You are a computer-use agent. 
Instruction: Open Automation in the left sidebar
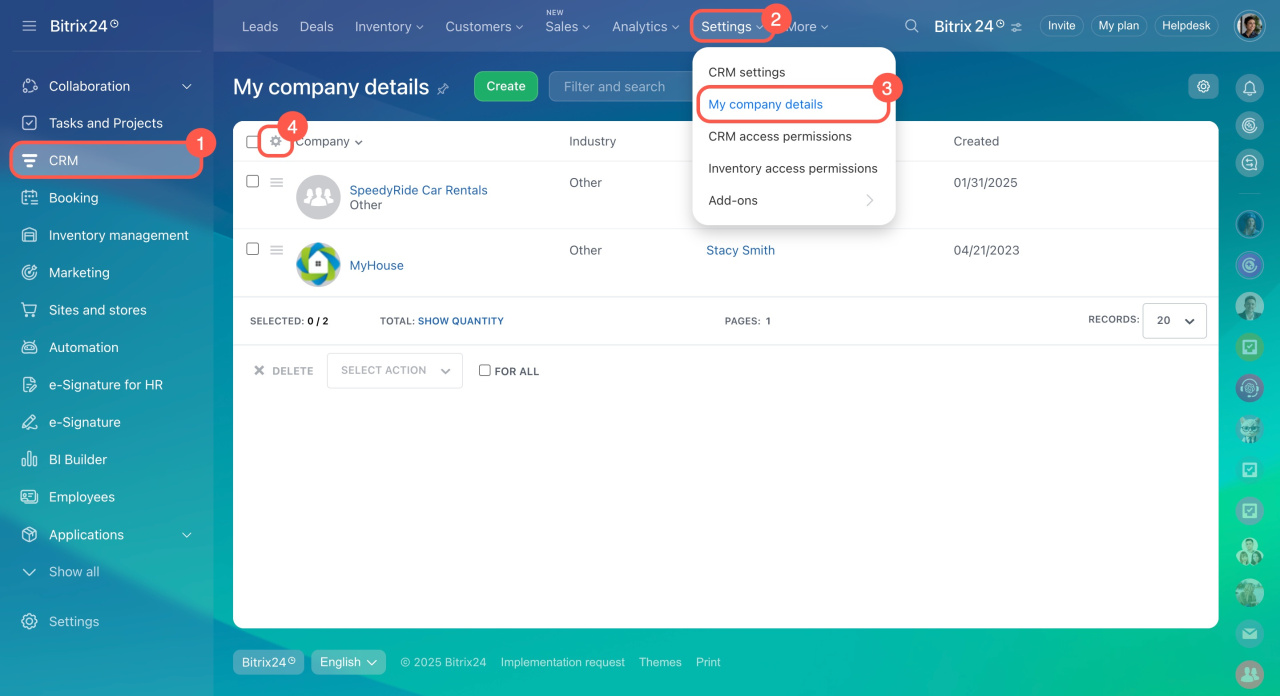[83, 347]
